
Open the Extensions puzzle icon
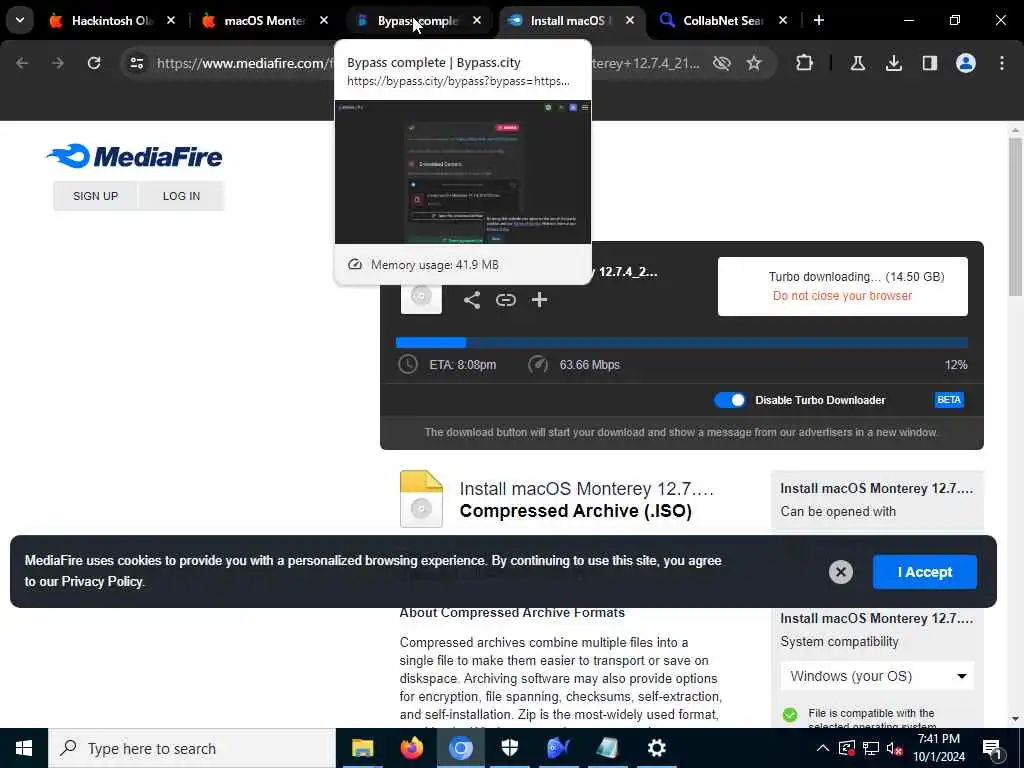point(805,63)
